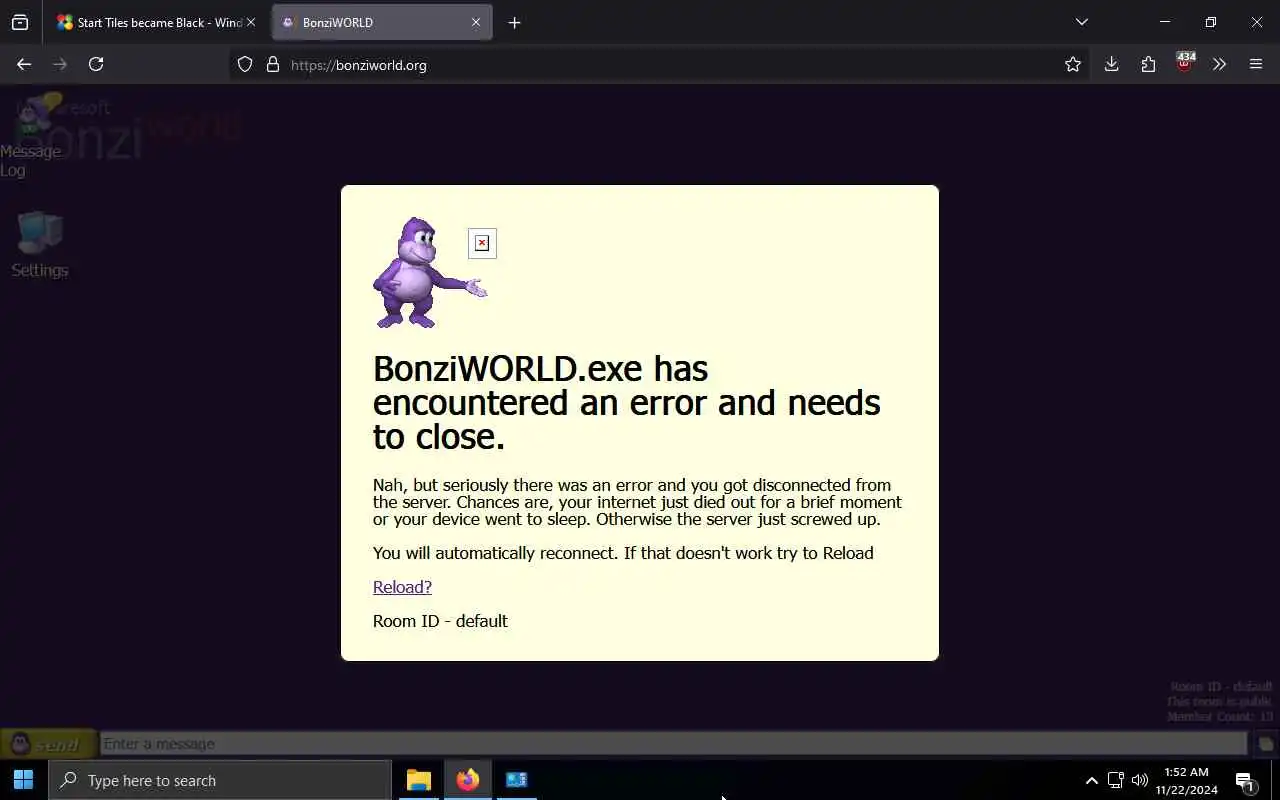The width and height of the screenshot is (1280, 800).
Task: Open the notification action center
Action: click(1245, 781)
